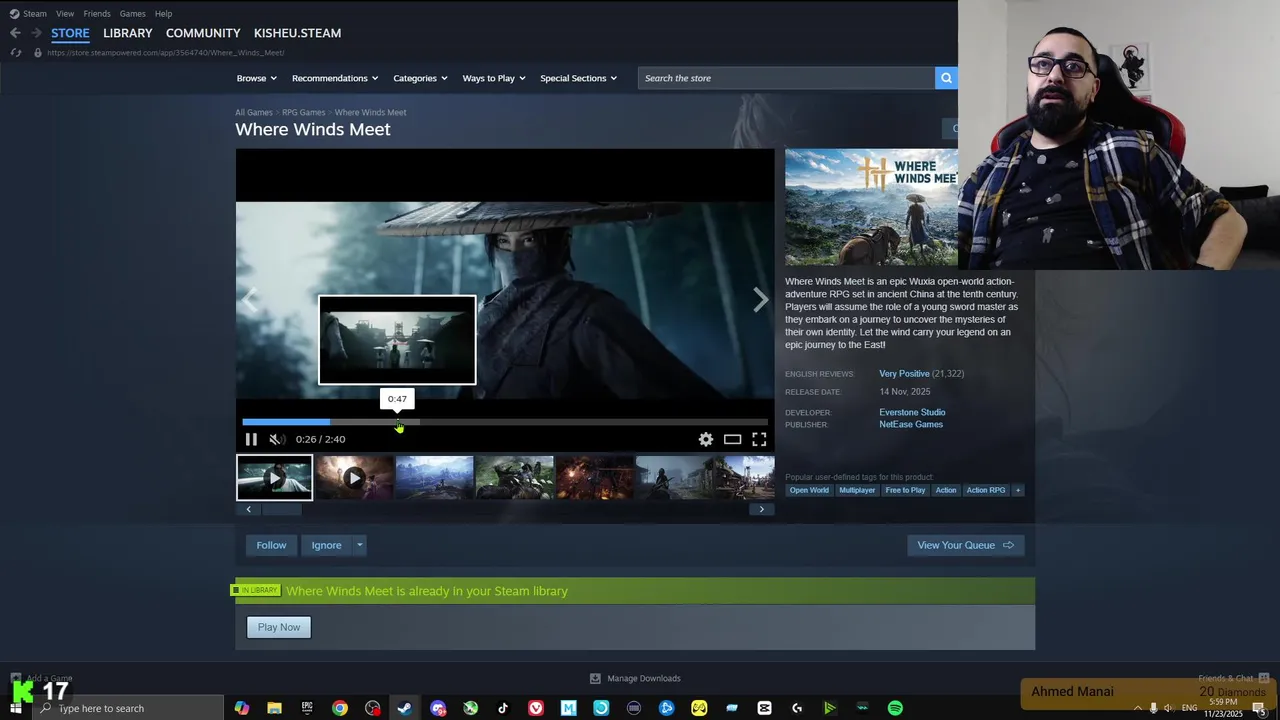
Task: Focus the Windows taskbar search box
Action: pos(128,708)
